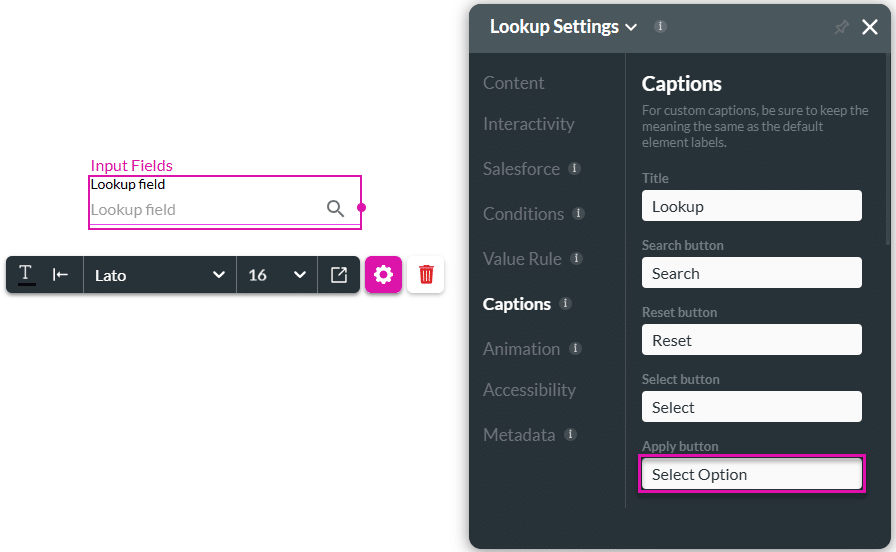
Task: Open the Interactivity section
Action: tap(529, 124)
